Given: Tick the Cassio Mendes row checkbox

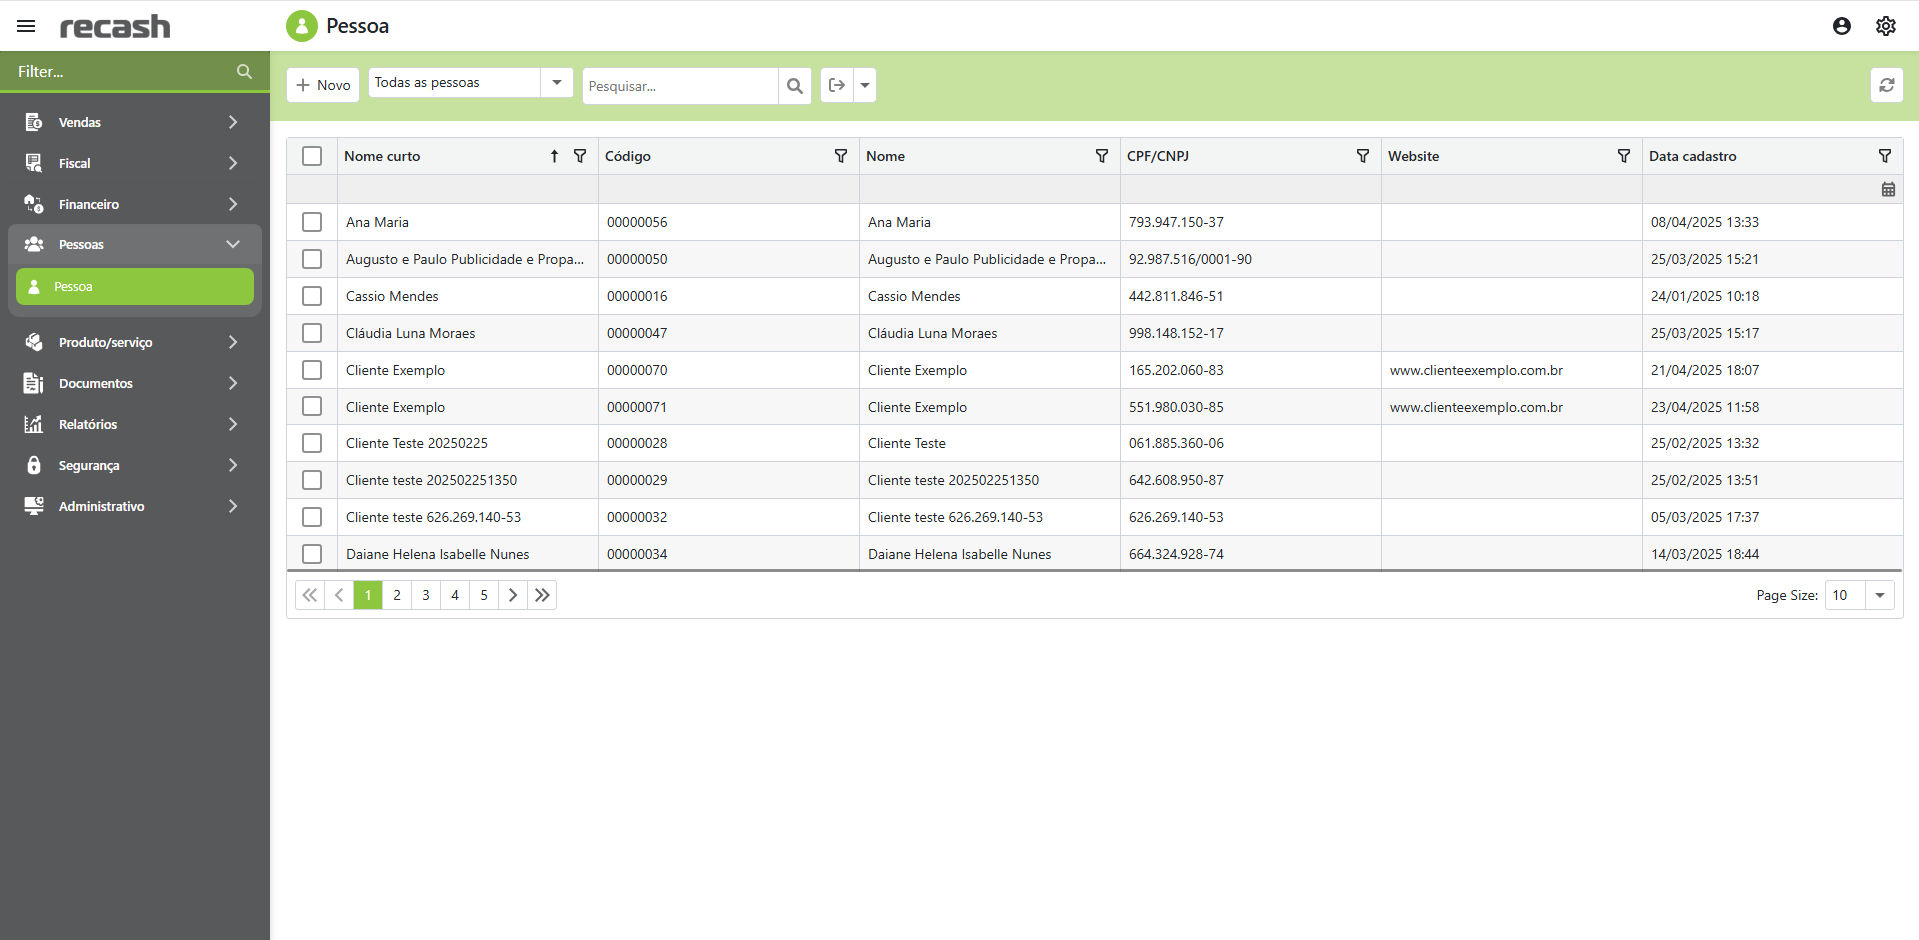Looking at the screenshot, I should click(x=312, y=296).
